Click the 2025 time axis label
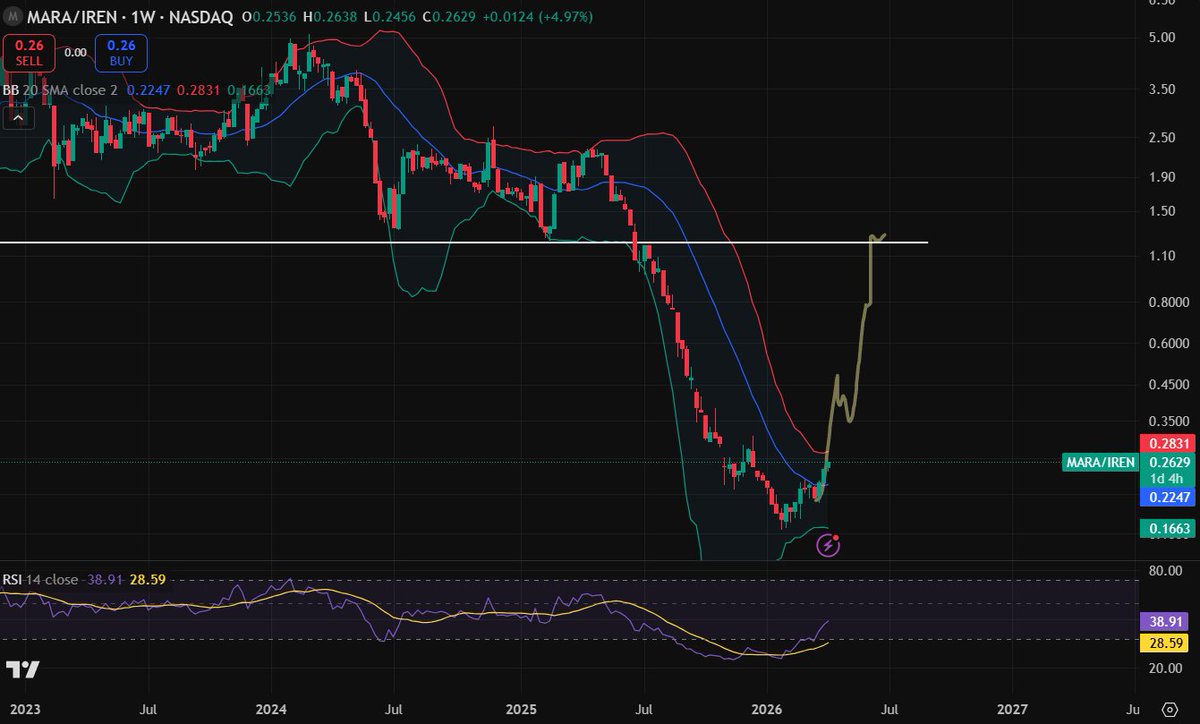Image resolution: width=1200 pixels, height=724 pixels. [520, 709]
